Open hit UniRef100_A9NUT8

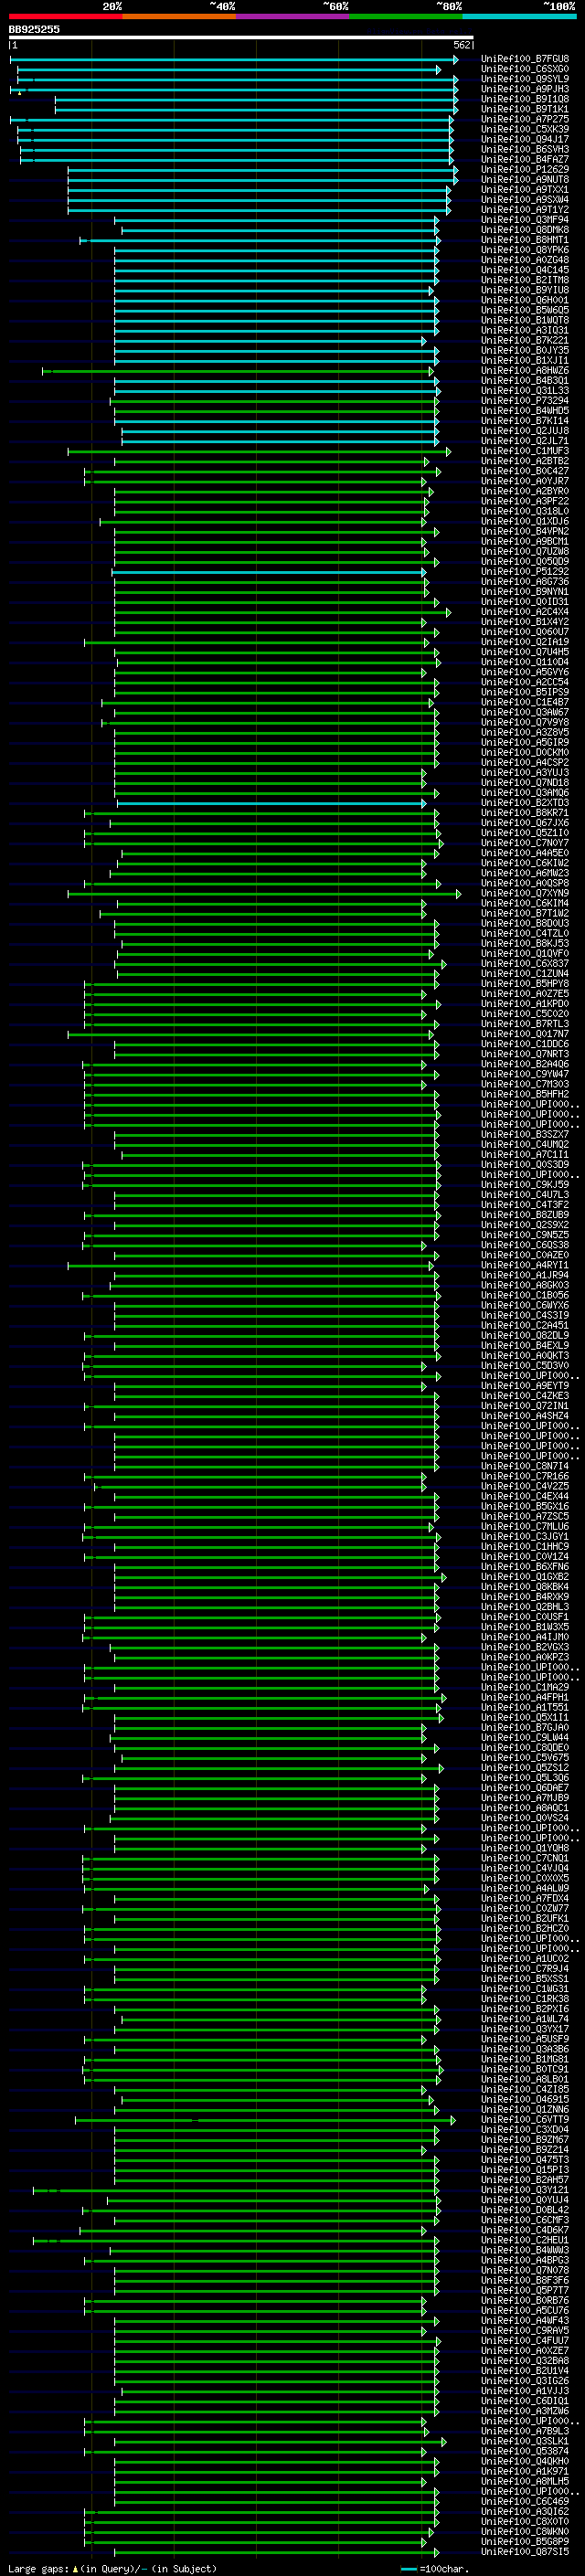pyautogui.click(x=525, y=180)
